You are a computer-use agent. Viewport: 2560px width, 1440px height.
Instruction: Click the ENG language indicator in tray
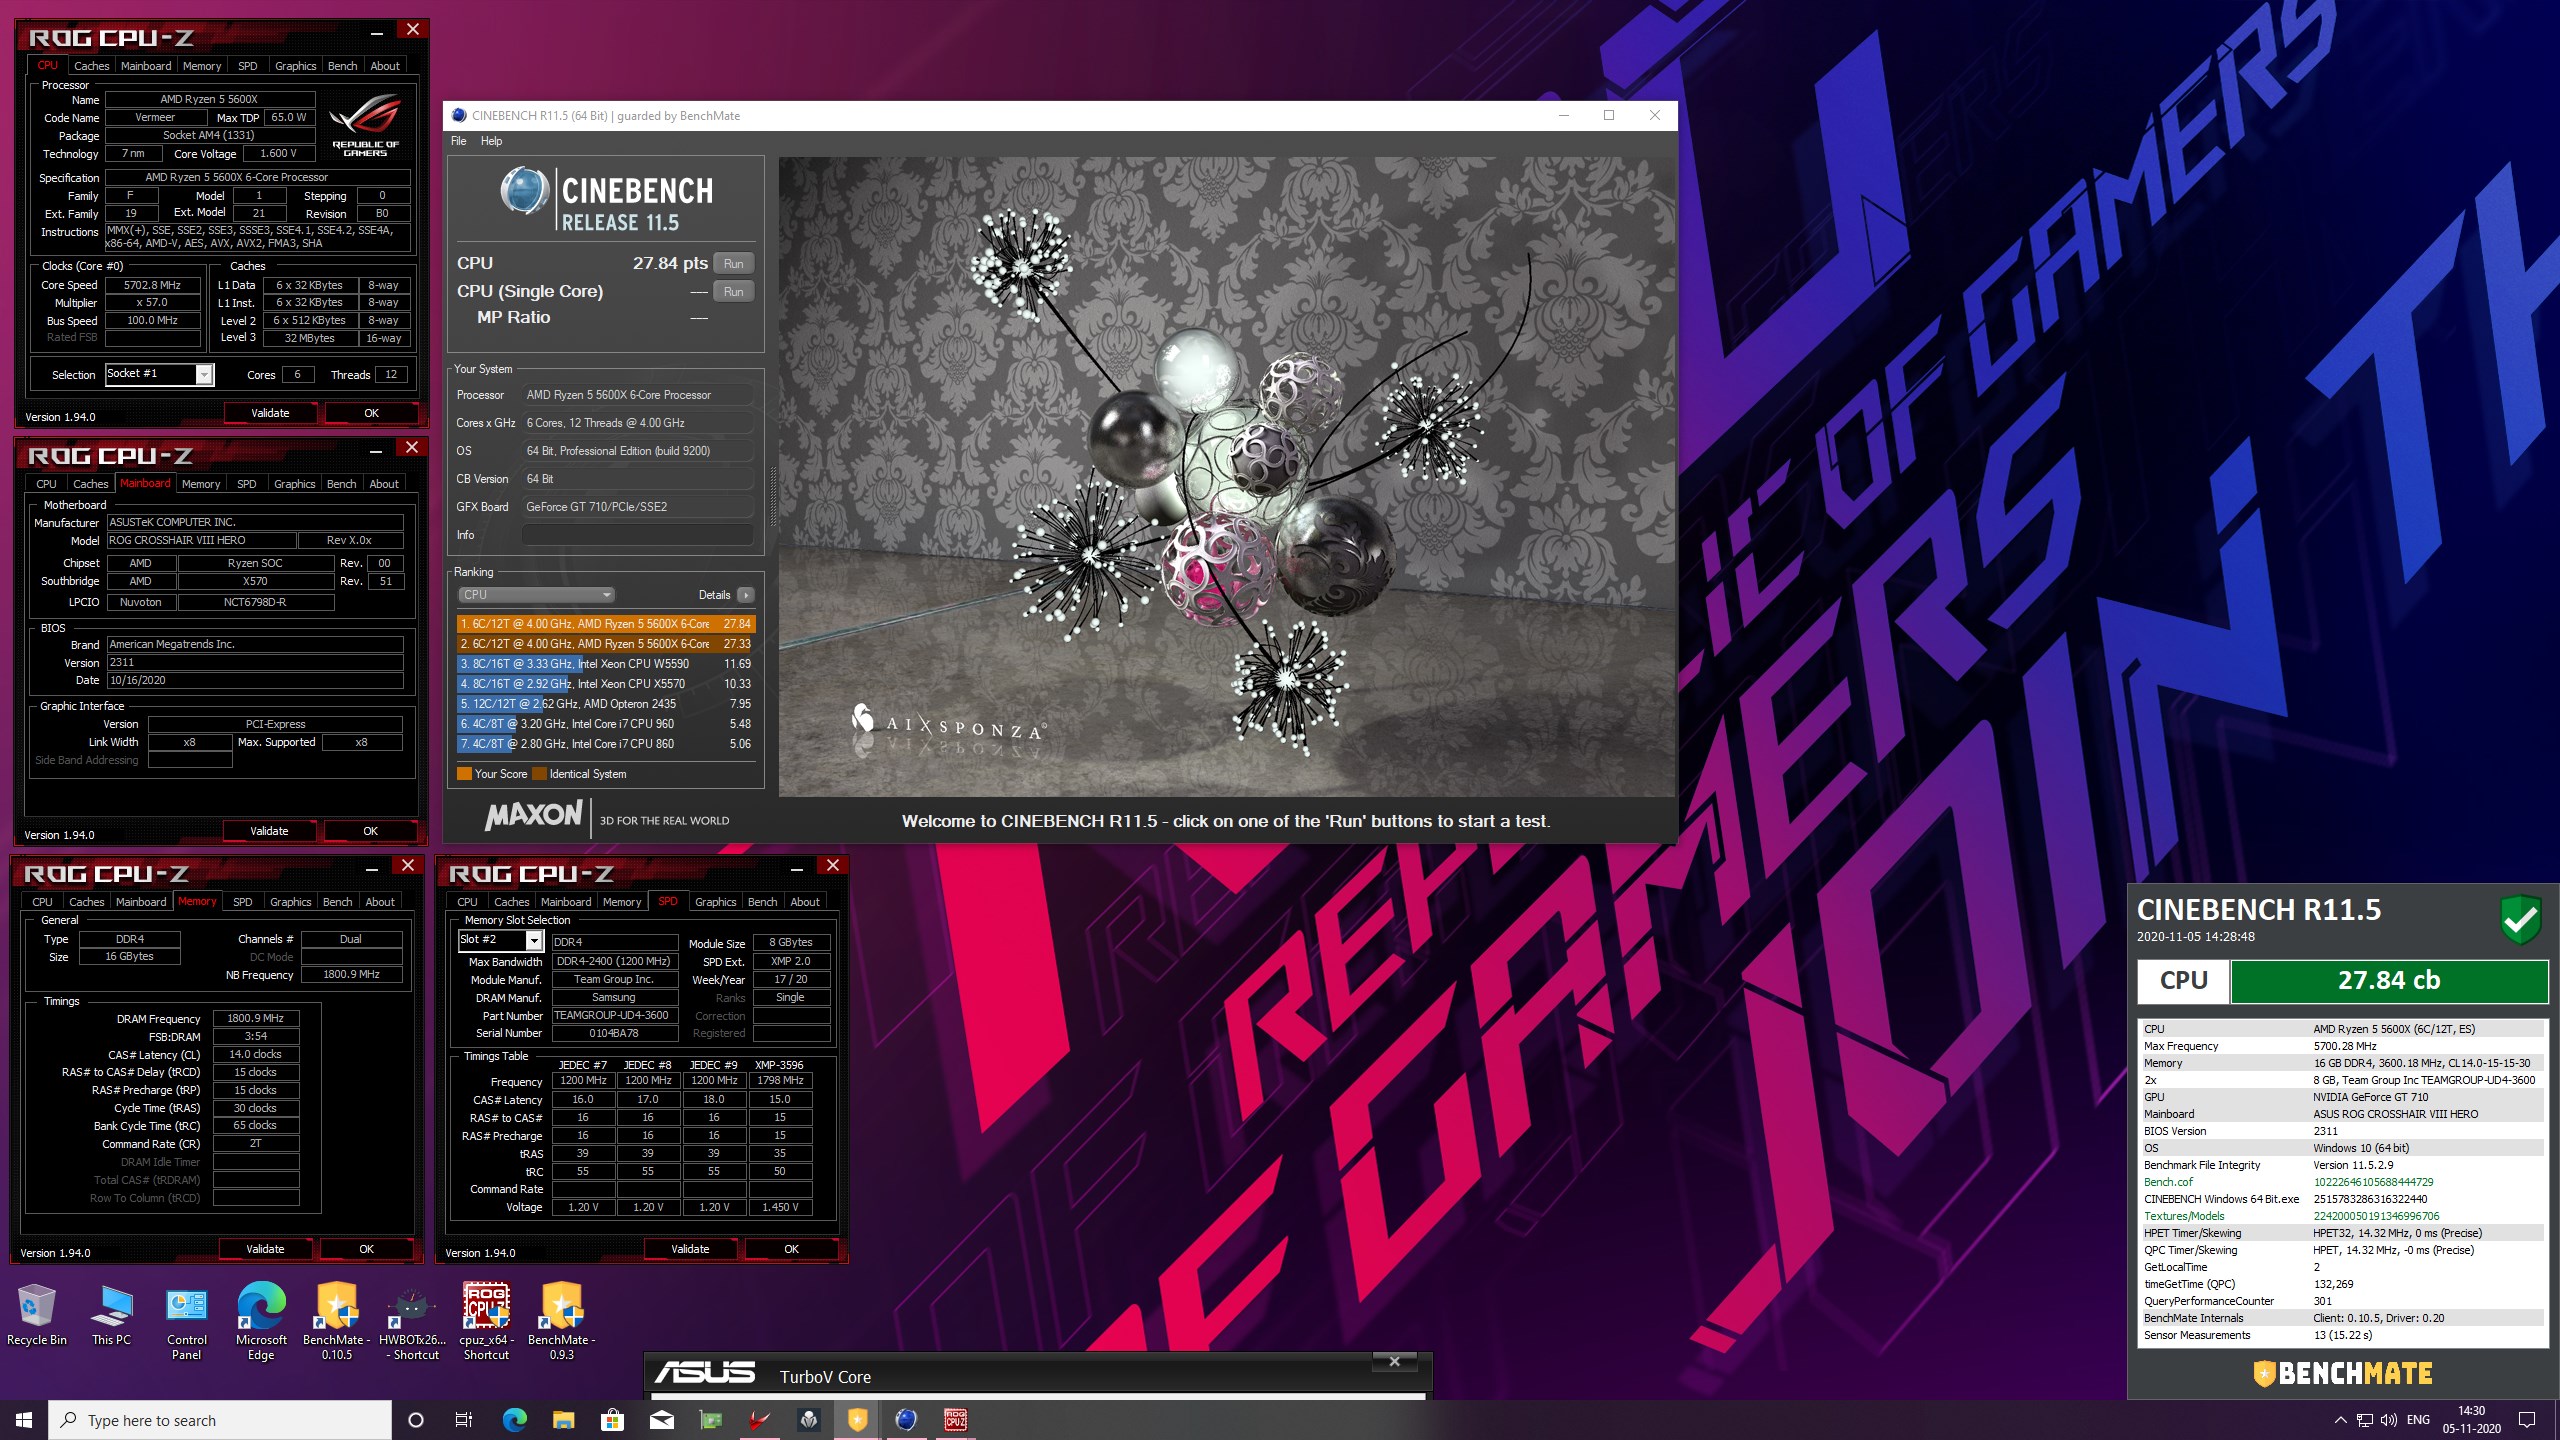coord(2418,1420)
